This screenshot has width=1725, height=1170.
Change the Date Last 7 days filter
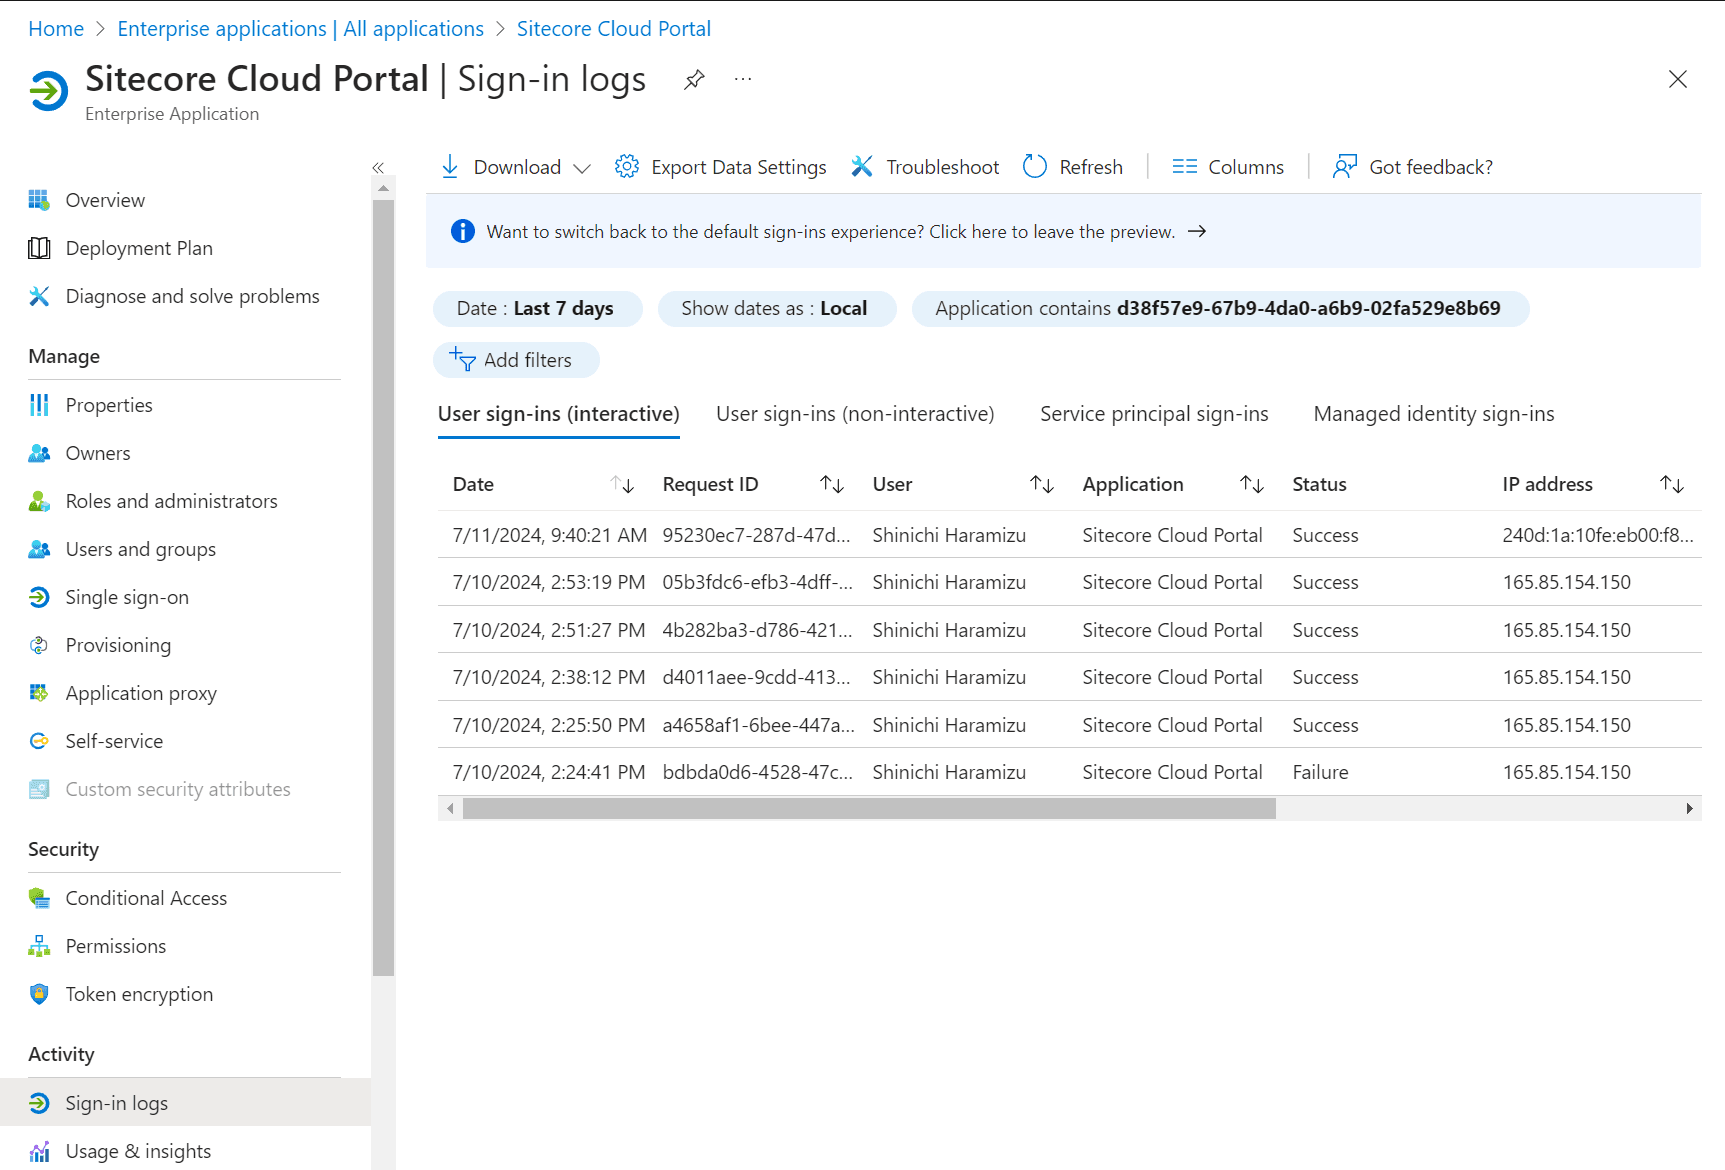point(536,309)
